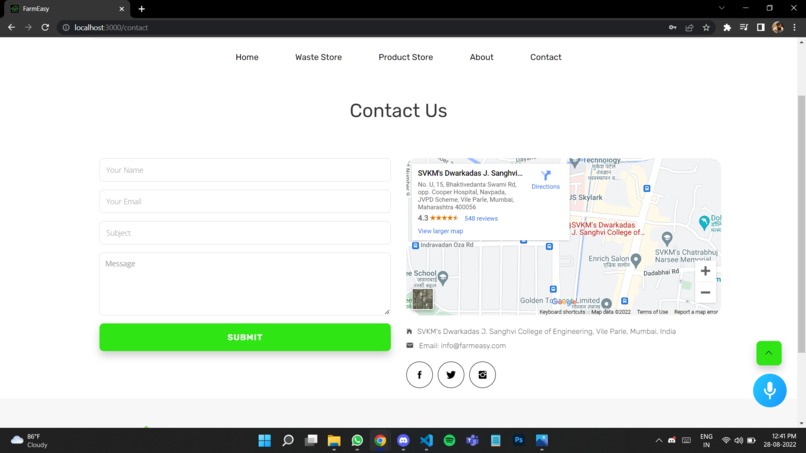Open the 548 reviews link

[x=481, y=219]
